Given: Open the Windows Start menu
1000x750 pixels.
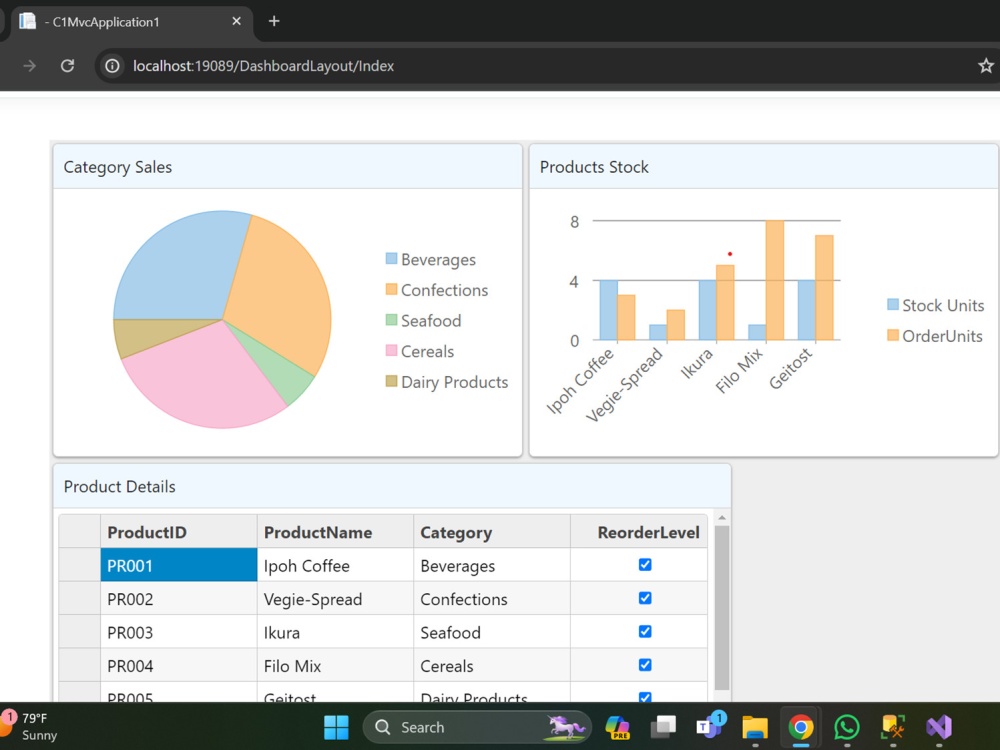Looking at the screenshot, I should click(x=336, y=727).
